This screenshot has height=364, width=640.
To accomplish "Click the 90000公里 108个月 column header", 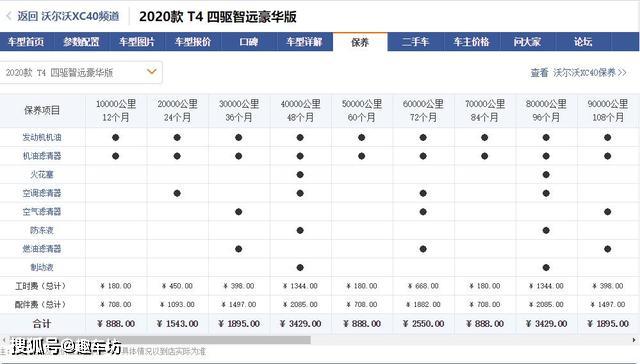I will coord(608,111).
